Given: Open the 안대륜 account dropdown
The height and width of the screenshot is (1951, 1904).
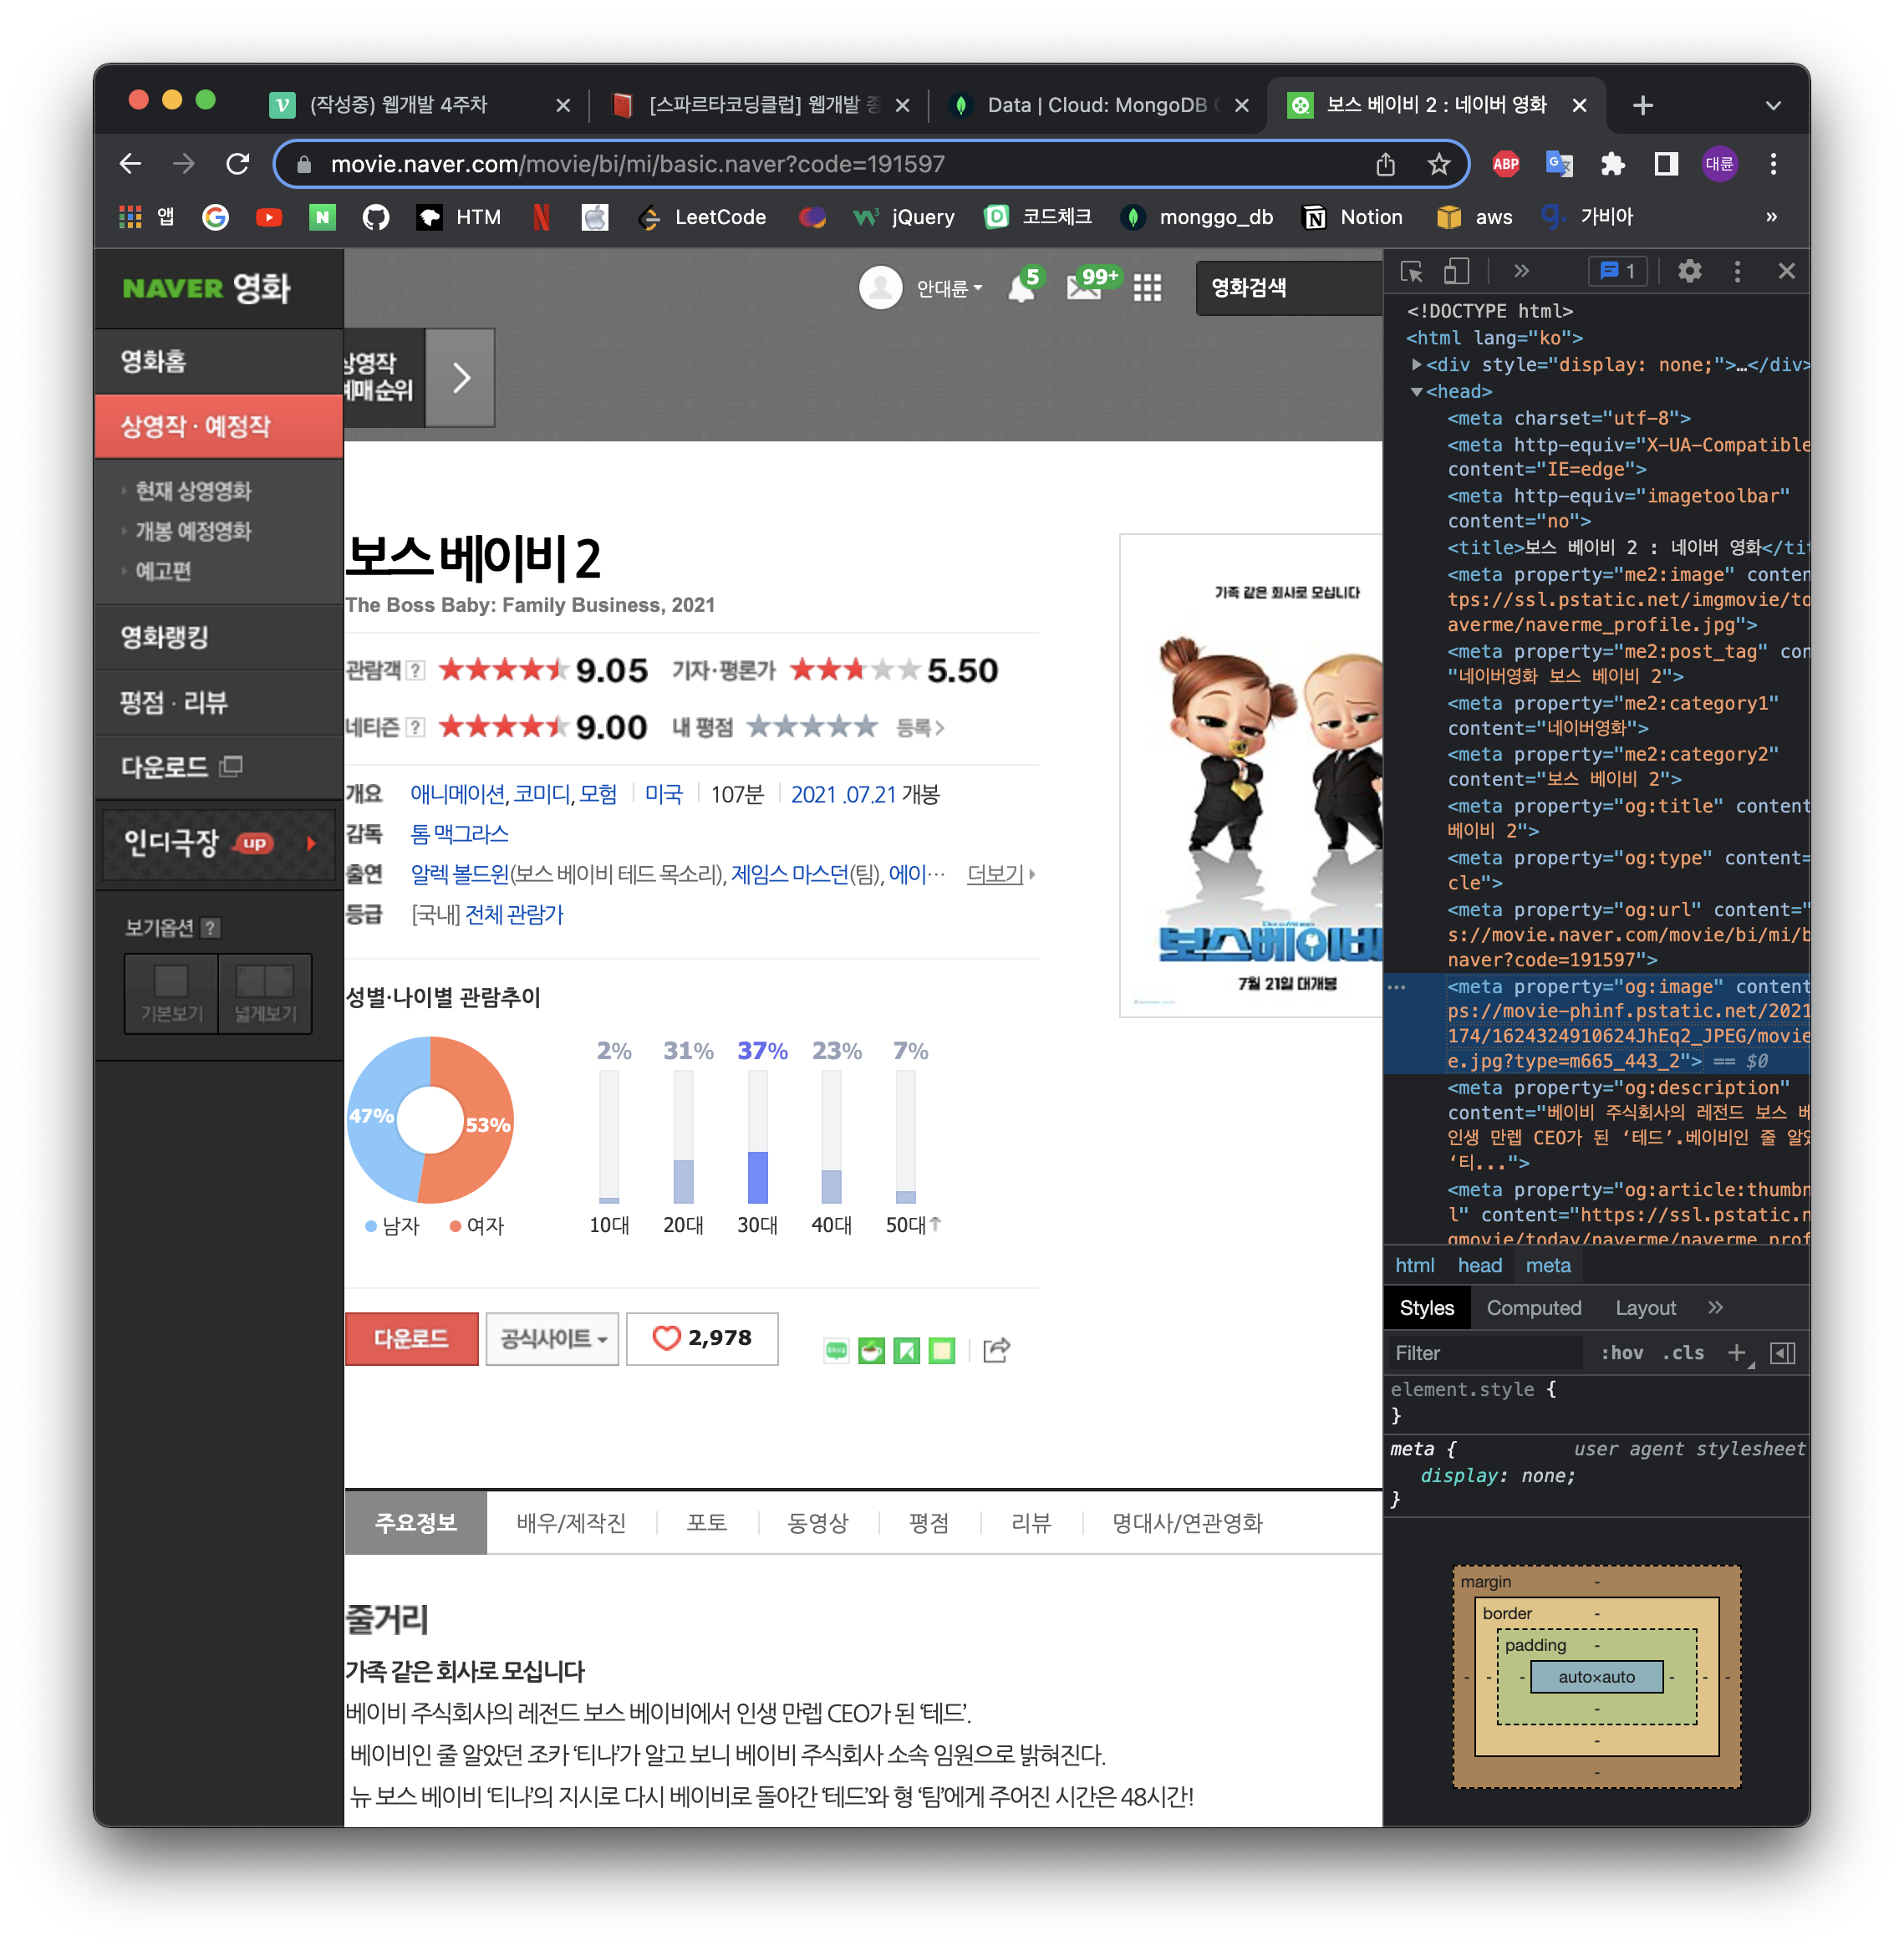Looking at the screenshot, I should coord(949,288).
